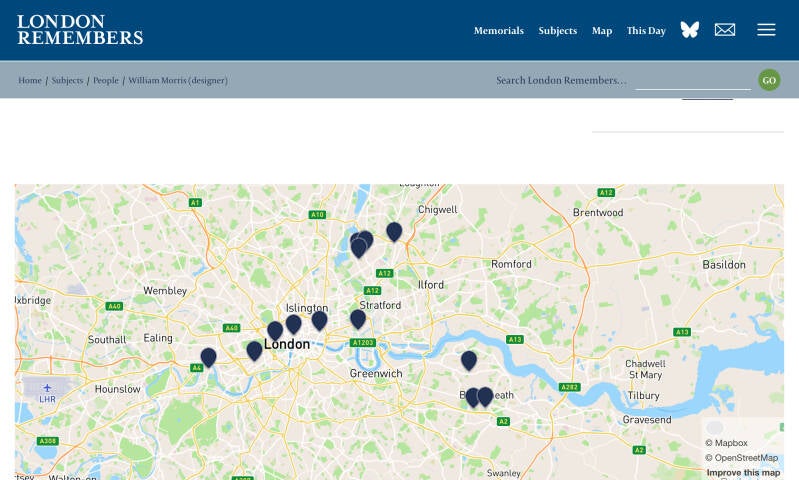Screen dimensions: 799x480
Task: Click Improve this map link
Action: click(743, 472)
